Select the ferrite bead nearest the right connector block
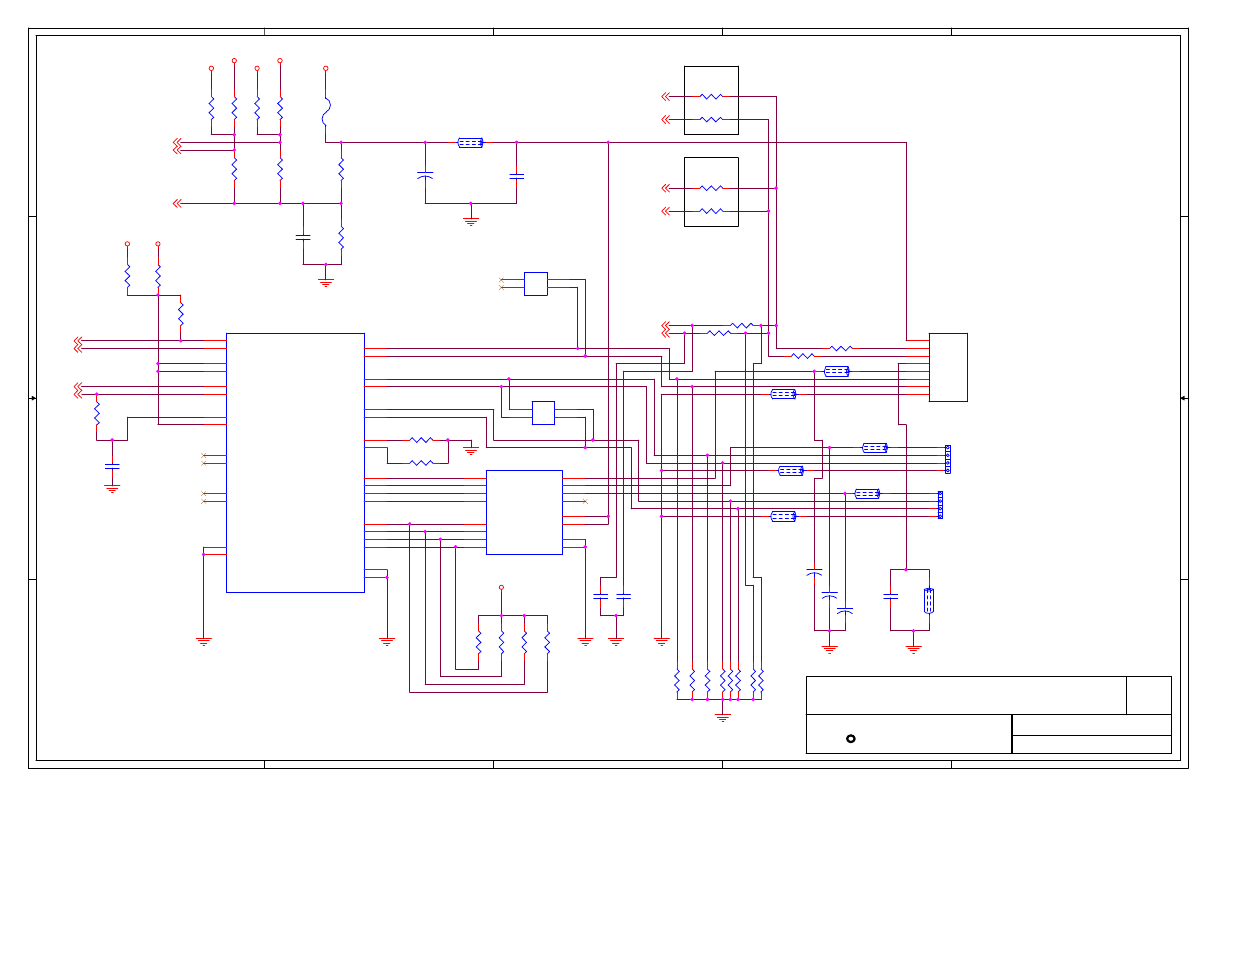The width and height of the screenshot is (1235, 954). tap(837, 371)
